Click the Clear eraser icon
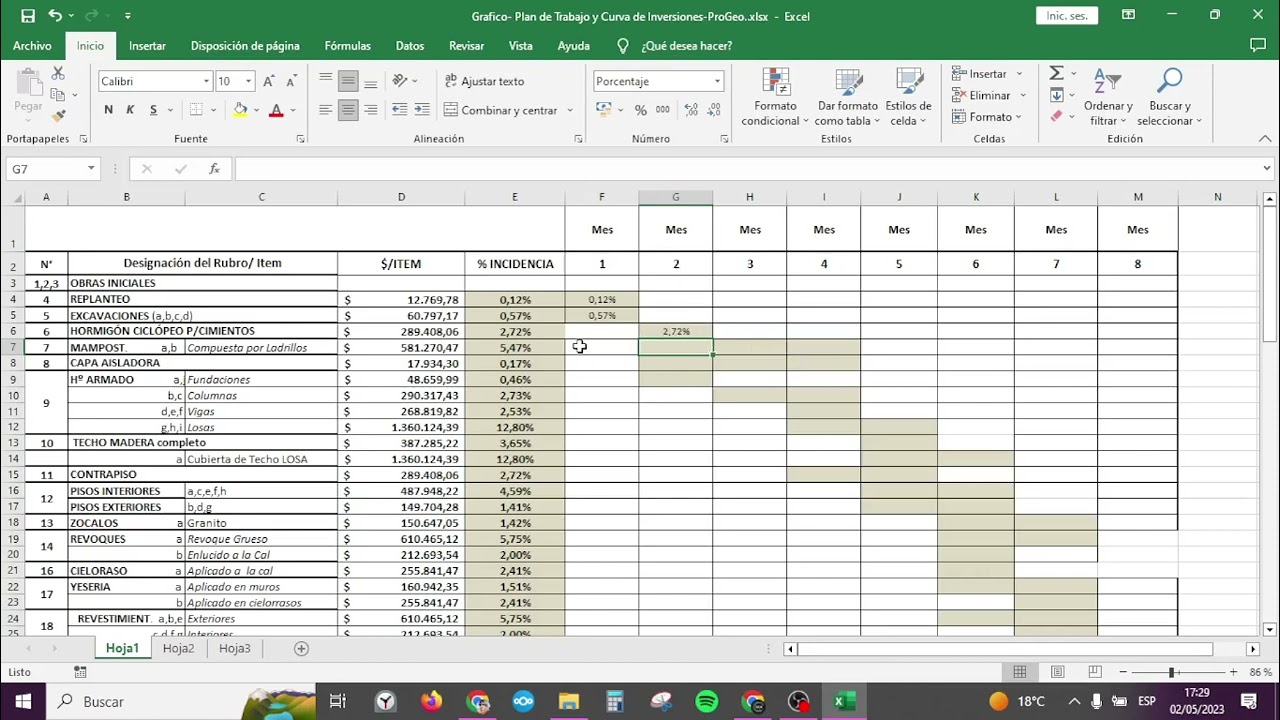The image size is (1280, 720). [1056, 117]
